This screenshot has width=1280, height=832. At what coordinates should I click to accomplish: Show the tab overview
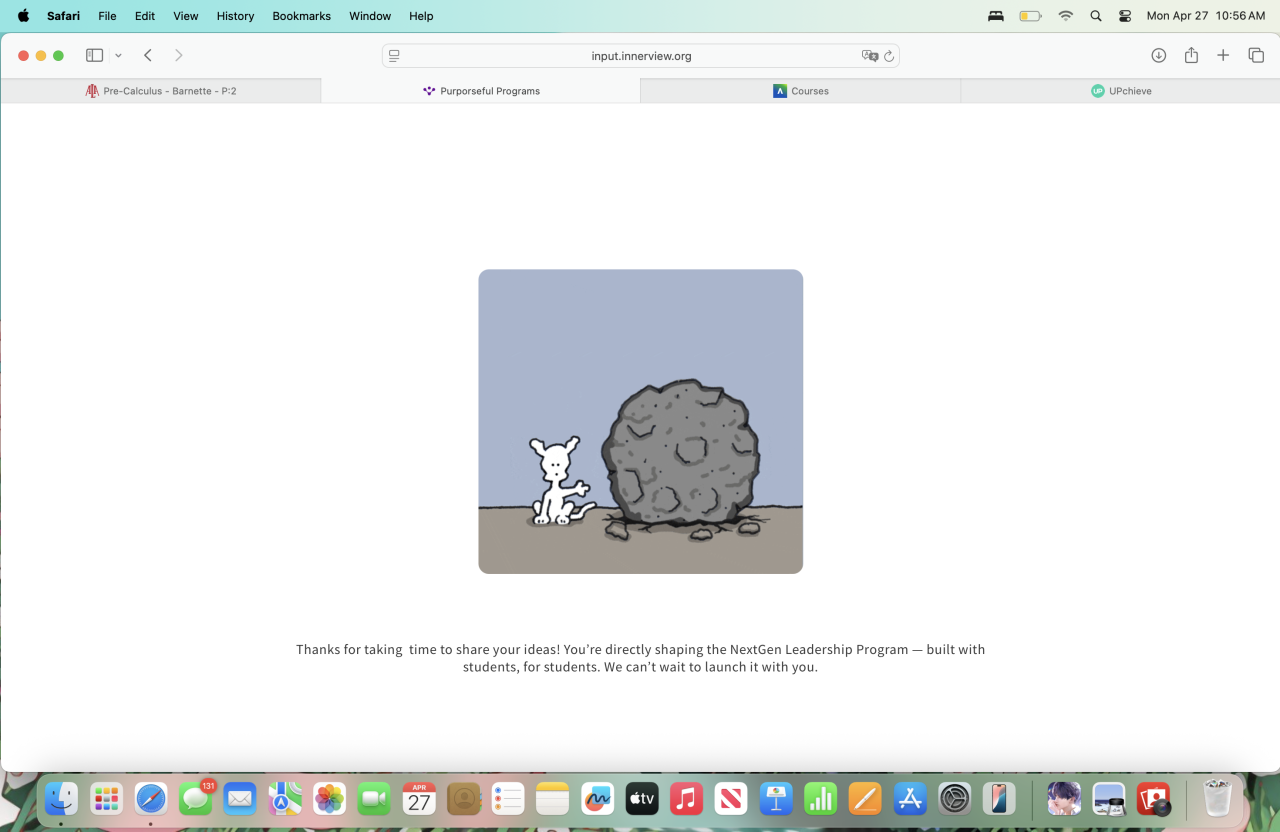pos(1256,56)
